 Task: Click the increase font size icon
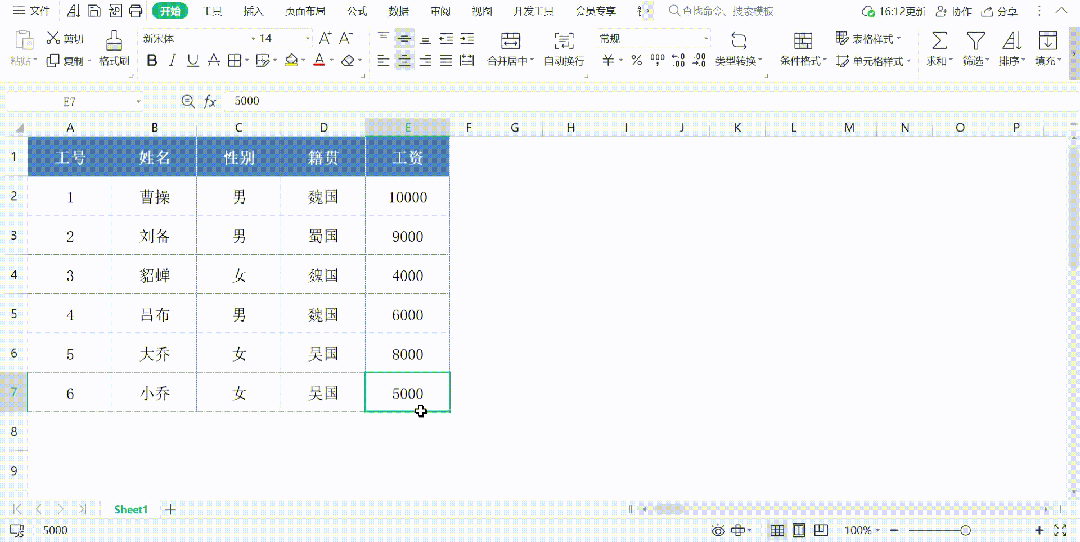tap(326, 39)
